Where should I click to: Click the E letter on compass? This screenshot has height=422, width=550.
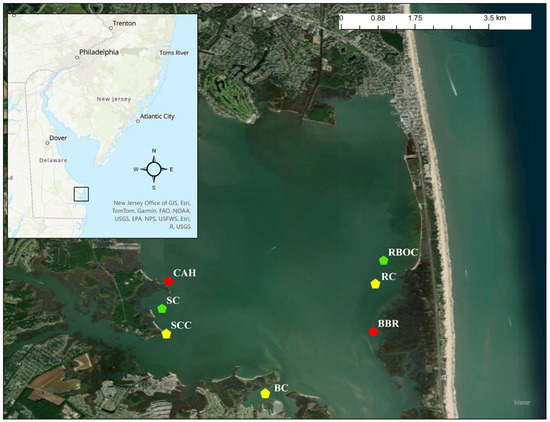pos(172,169)
